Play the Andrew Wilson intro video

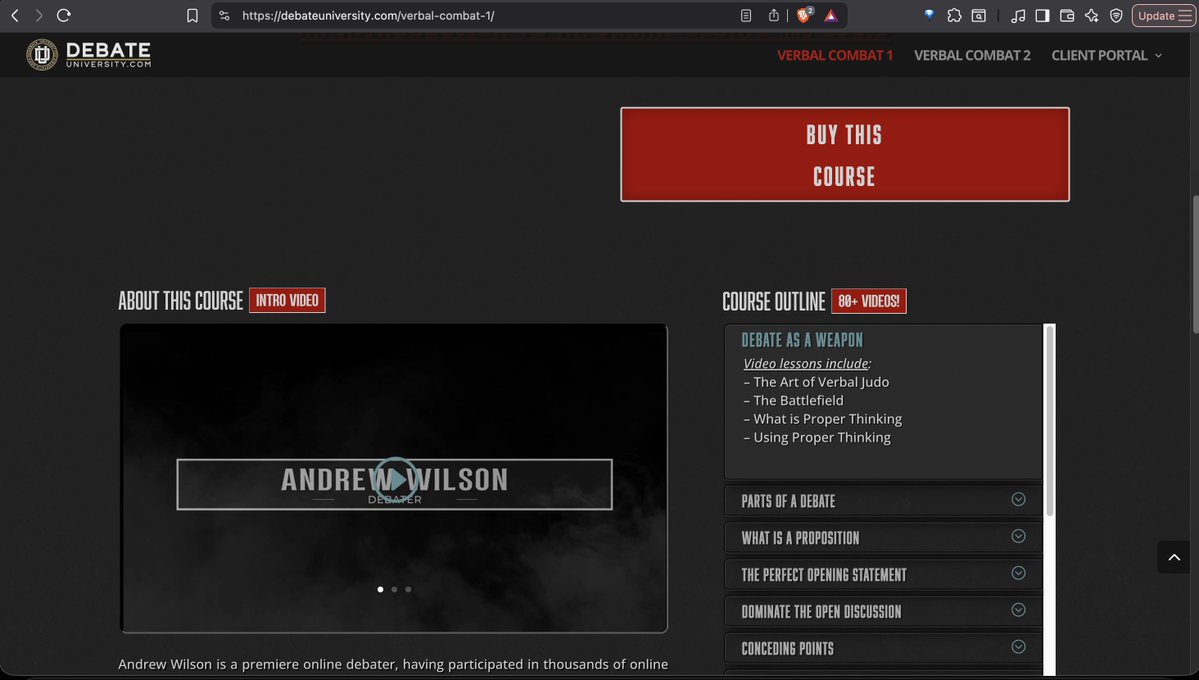coord(395,480)
